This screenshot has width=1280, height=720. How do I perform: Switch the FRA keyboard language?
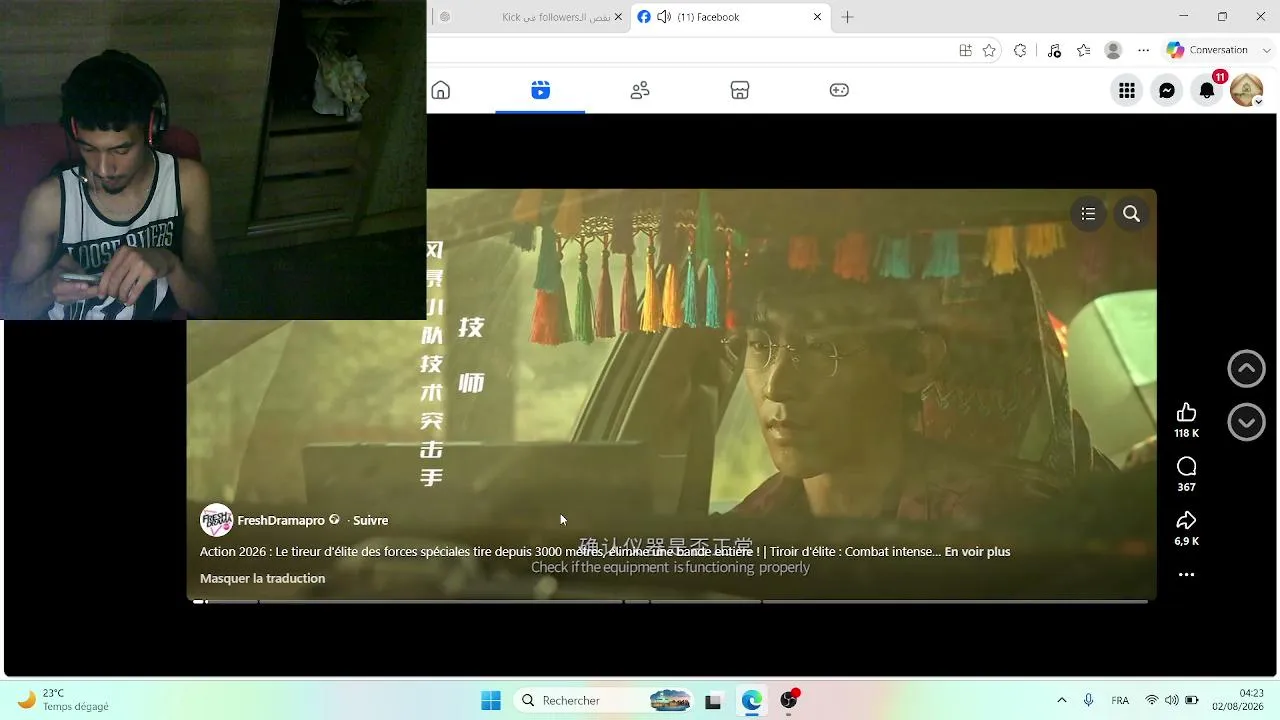click(1120, 701)
